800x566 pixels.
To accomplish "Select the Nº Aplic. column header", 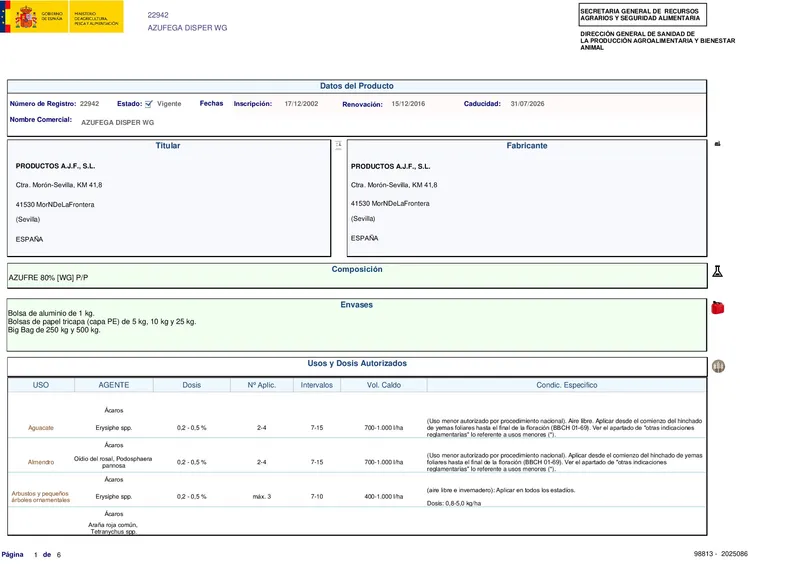I will (x=262, y=385).
